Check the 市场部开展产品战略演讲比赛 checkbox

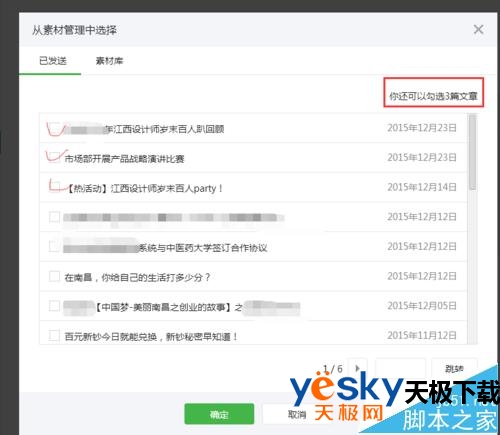(55, 157)
